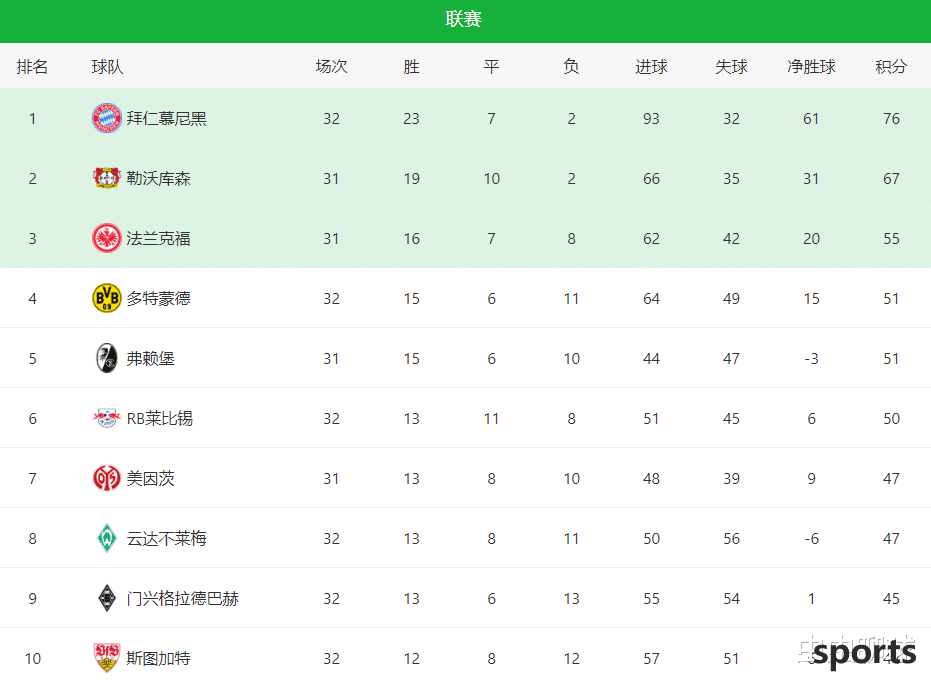Image resolution: width=931 pixels, height=684 pixels.
Task: Sort by the 积分 column header
Action: (x=891, y=66)
